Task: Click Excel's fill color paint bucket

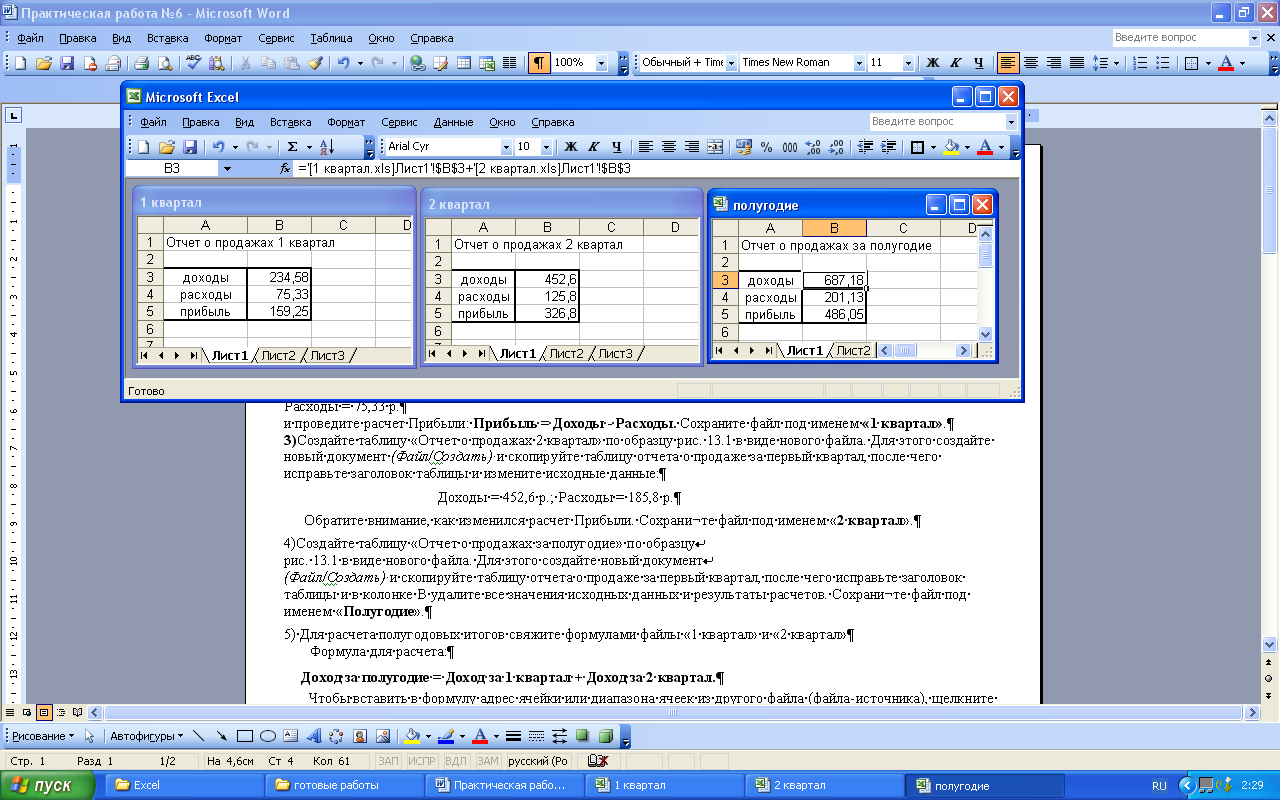Action: coord(951,147)
